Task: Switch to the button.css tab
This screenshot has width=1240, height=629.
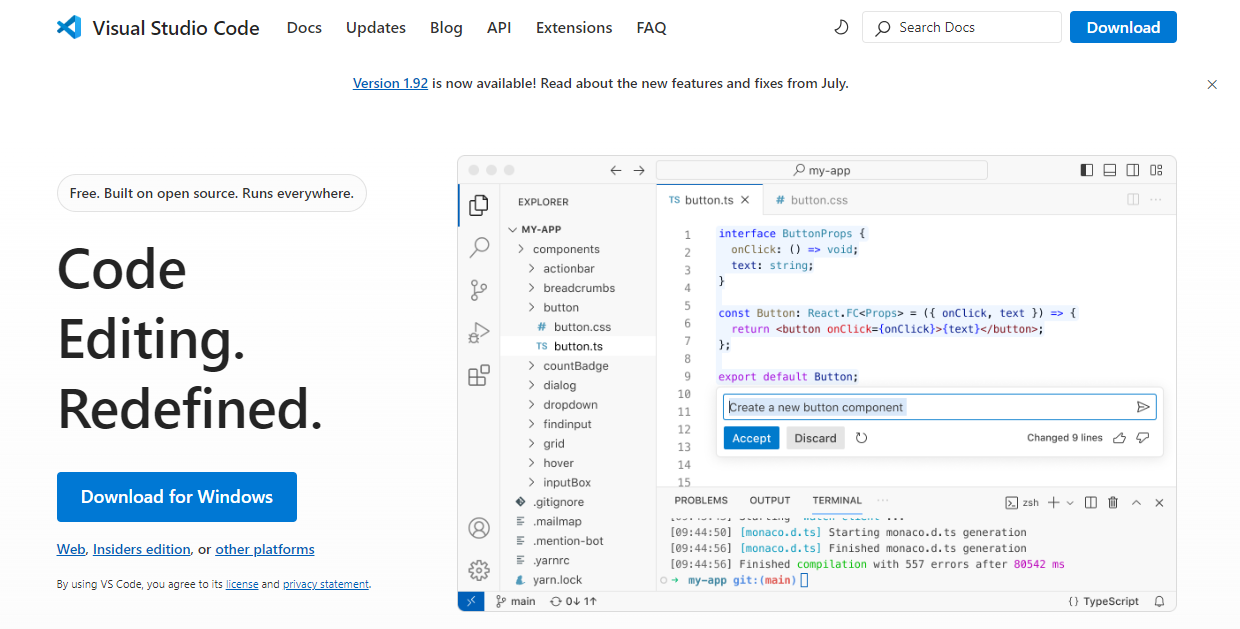Action: click(818, 199)
